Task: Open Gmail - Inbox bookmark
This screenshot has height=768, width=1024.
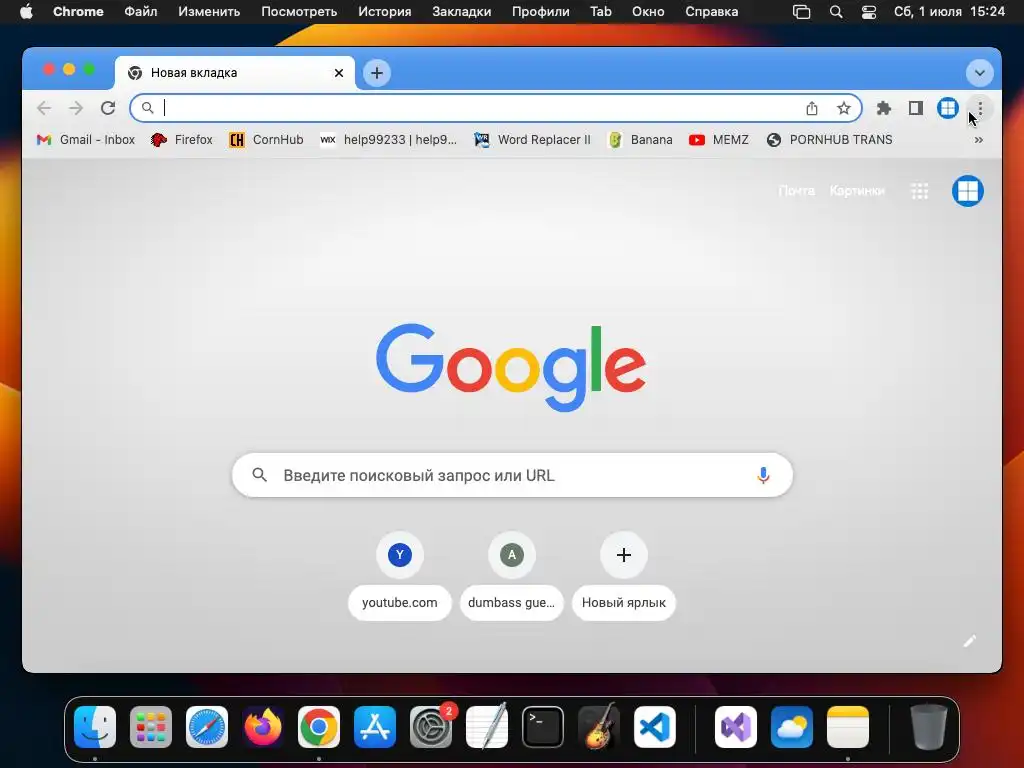Action: coord(86,140)
